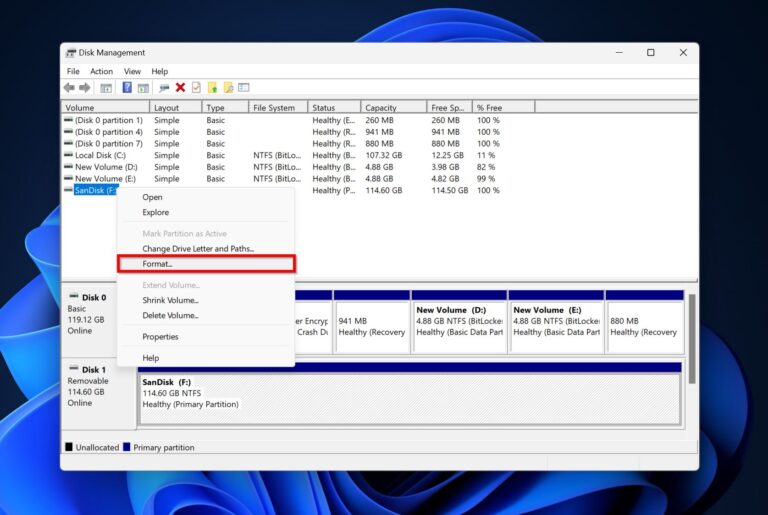768x515 pixels.
Task: Click the Back arrow in the toolbar
Action: point(71,88)
